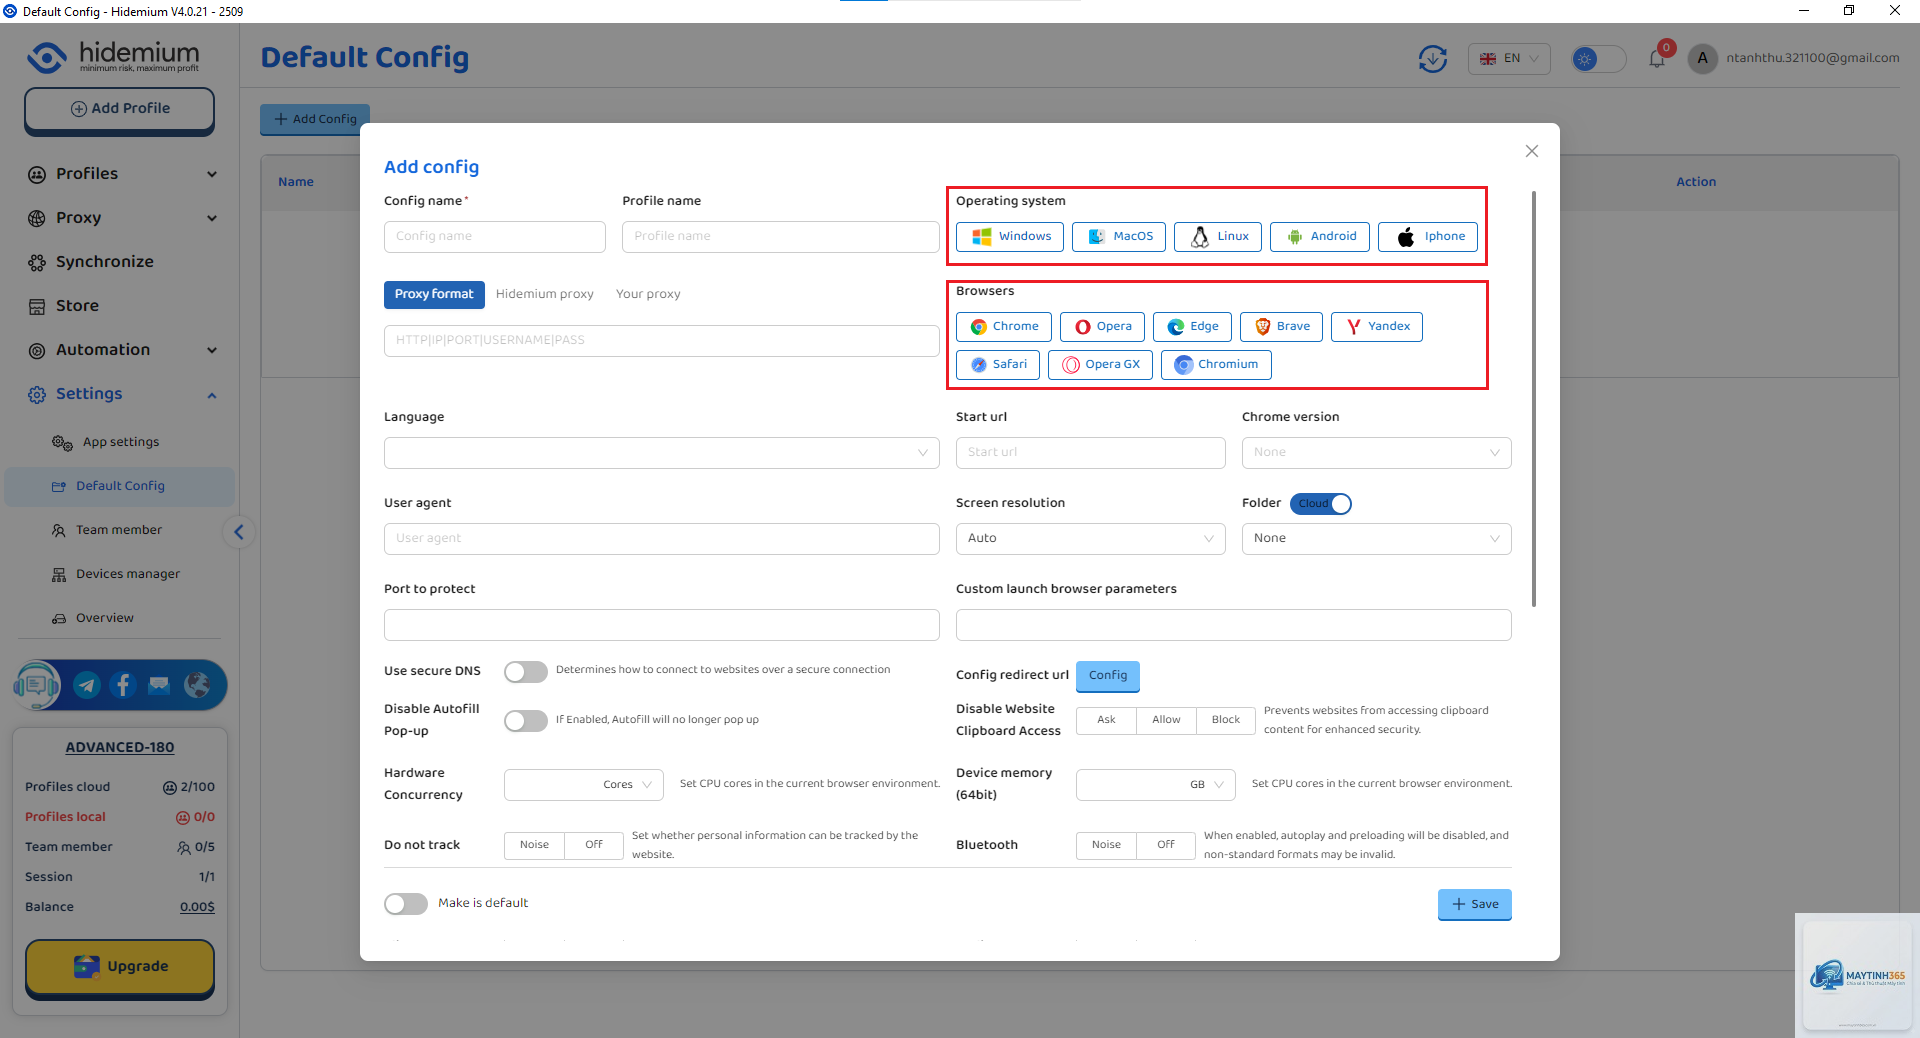Switch to Your proxy tab
1920x1038 pixels.
pyautogui.click(x=648, y=295)
